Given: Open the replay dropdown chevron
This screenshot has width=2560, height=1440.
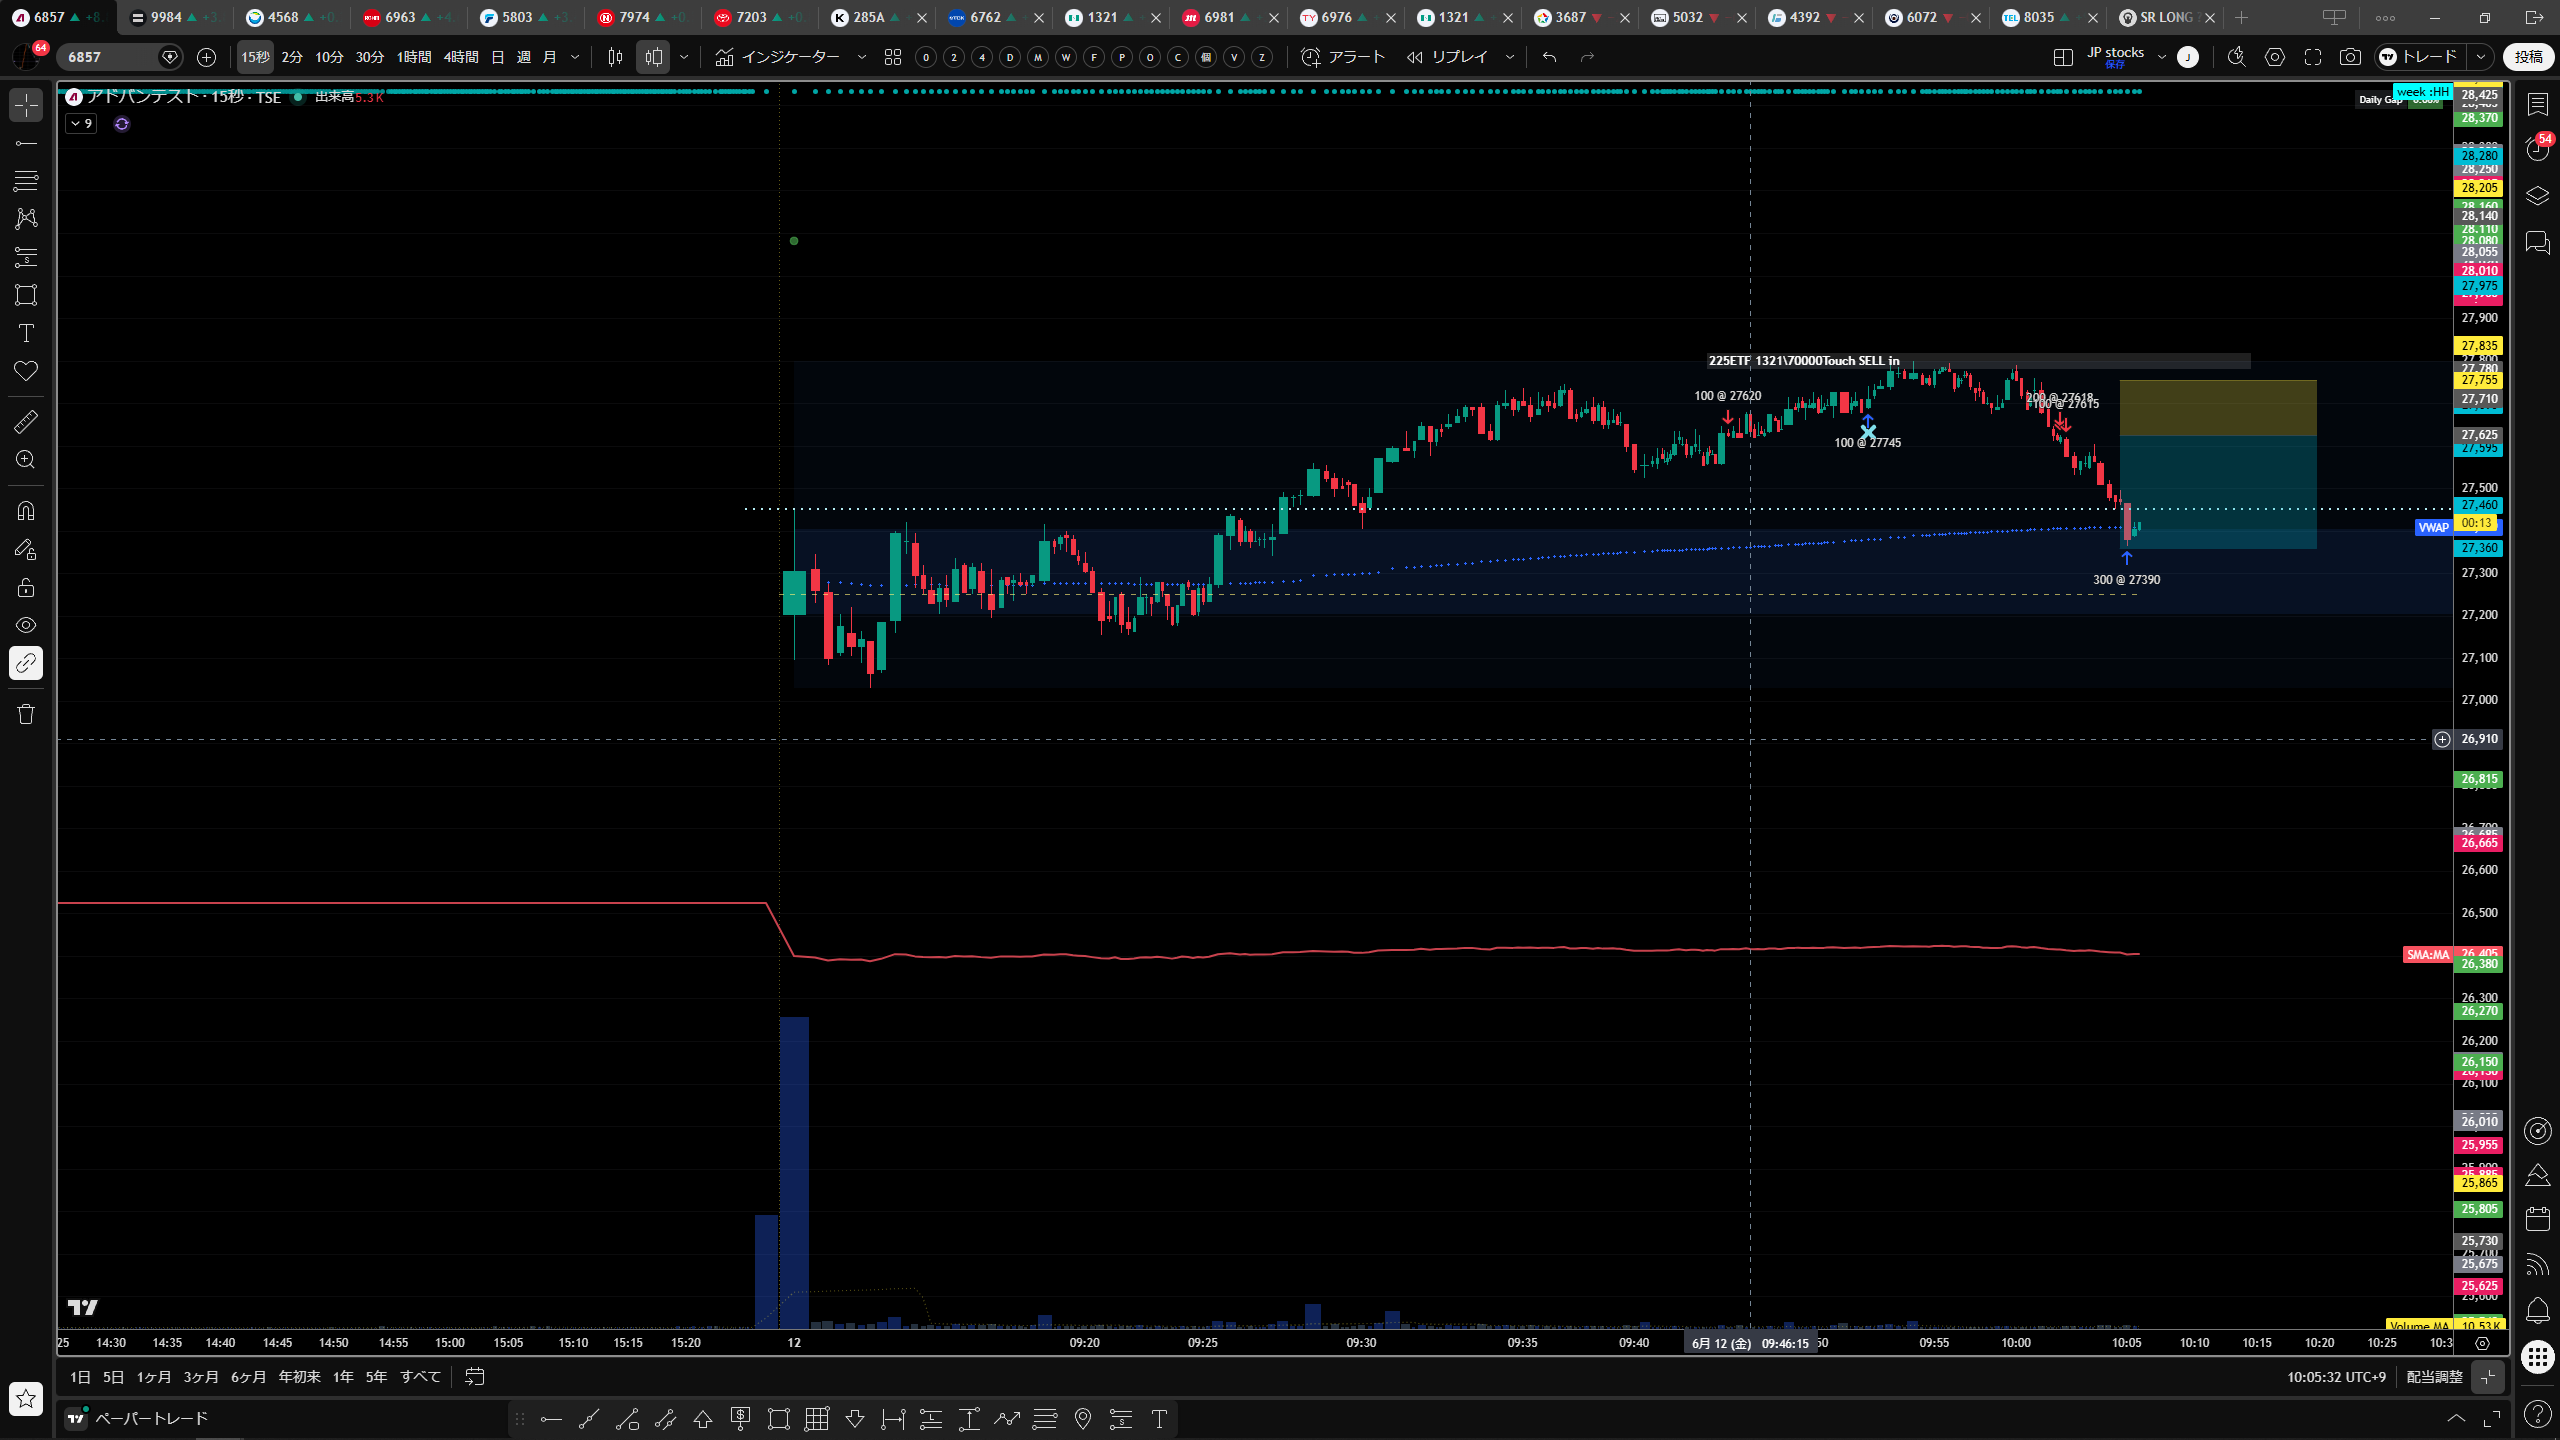Looking at the screenshot, I should (x=1510, y=57).
